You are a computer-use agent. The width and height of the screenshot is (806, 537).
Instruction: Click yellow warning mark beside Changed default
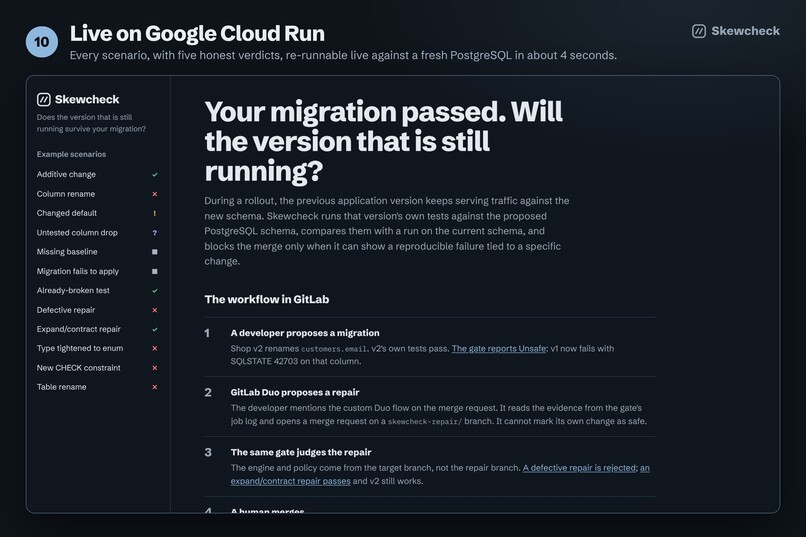154,213
